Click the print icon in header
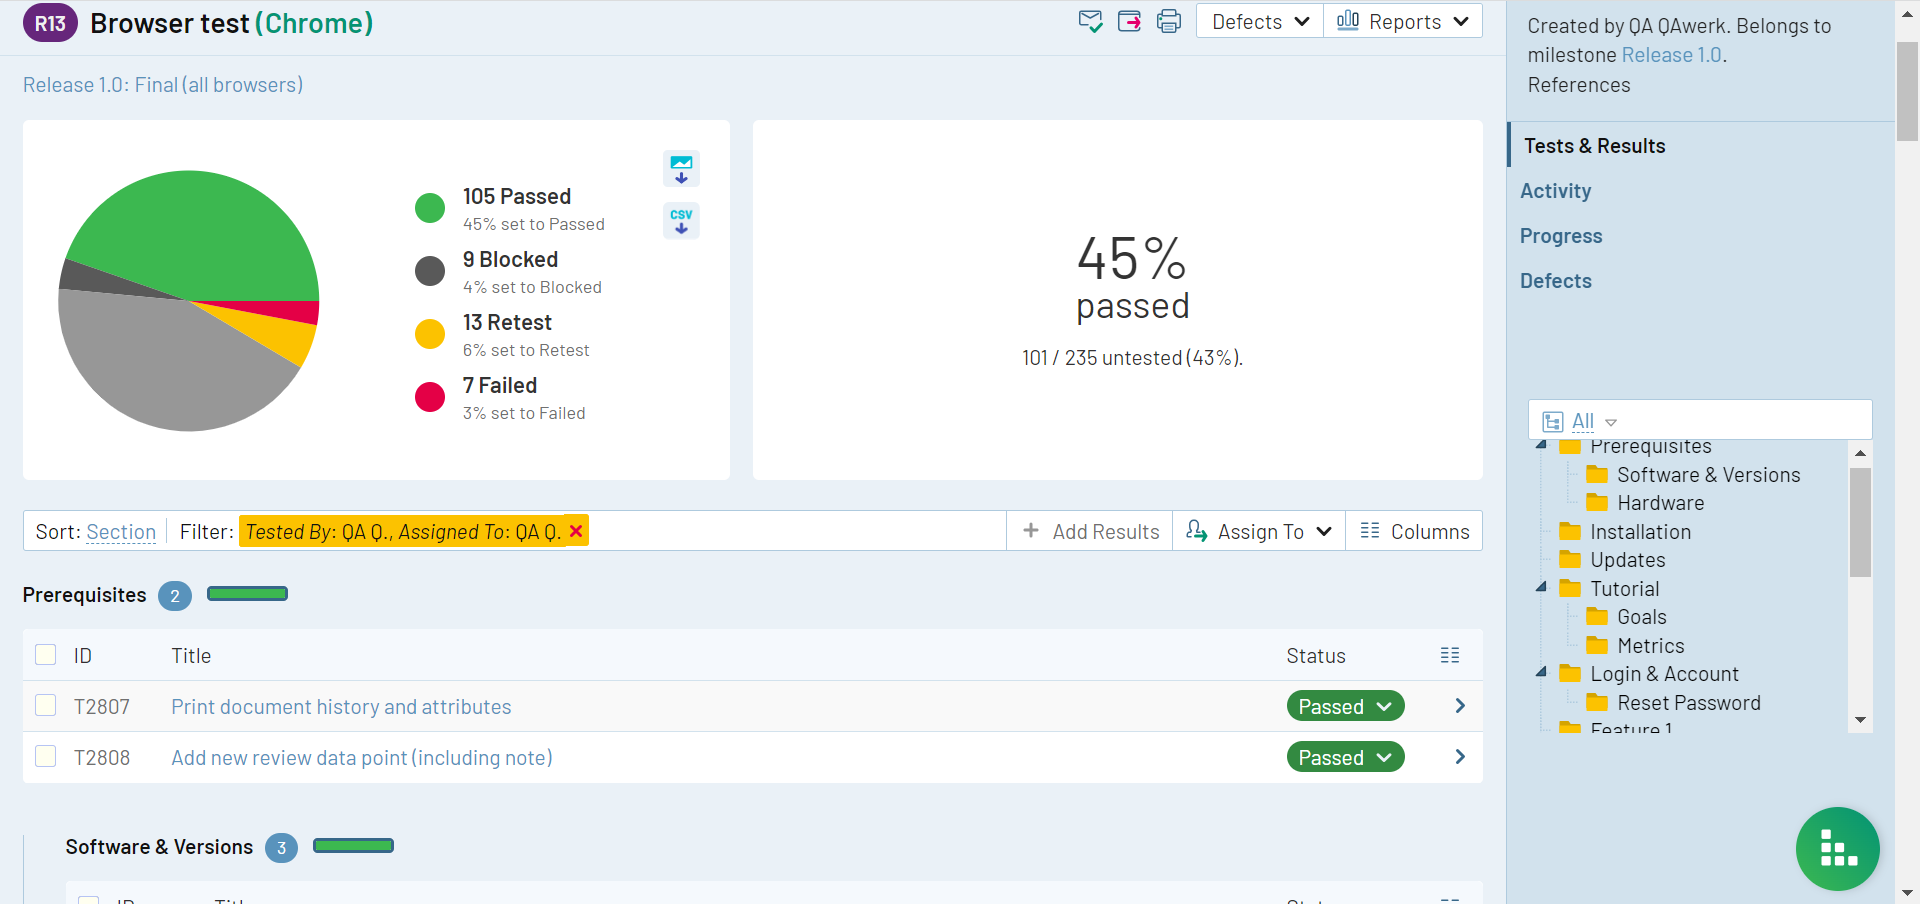1920x904 pixels. (x=1169, y=21)
